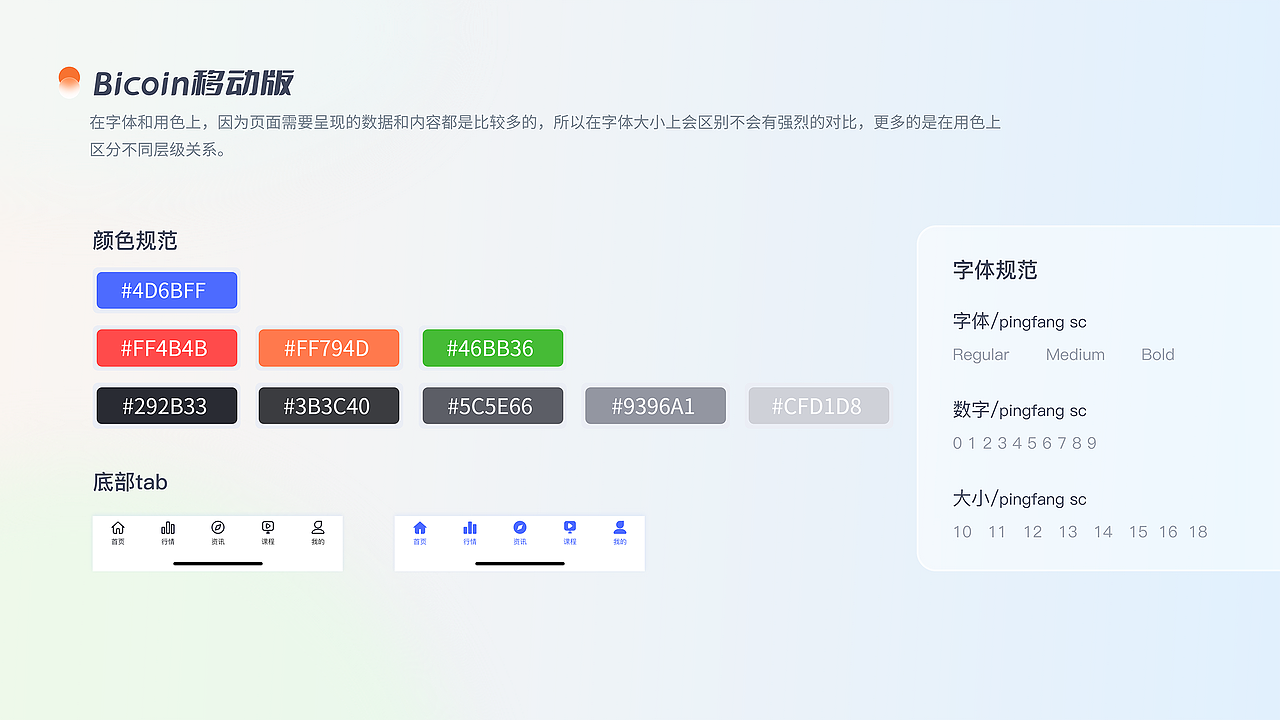Click the blue 我的 person icon in the filled tab bar
This screenshot has height=720, width=1280.
point(620,528)
